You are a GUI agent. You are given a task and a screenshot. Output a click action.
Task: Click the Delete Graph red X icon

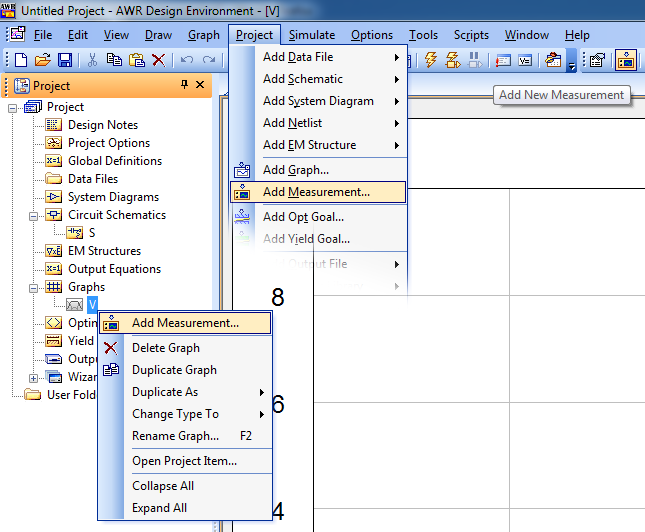coord(111,348)
